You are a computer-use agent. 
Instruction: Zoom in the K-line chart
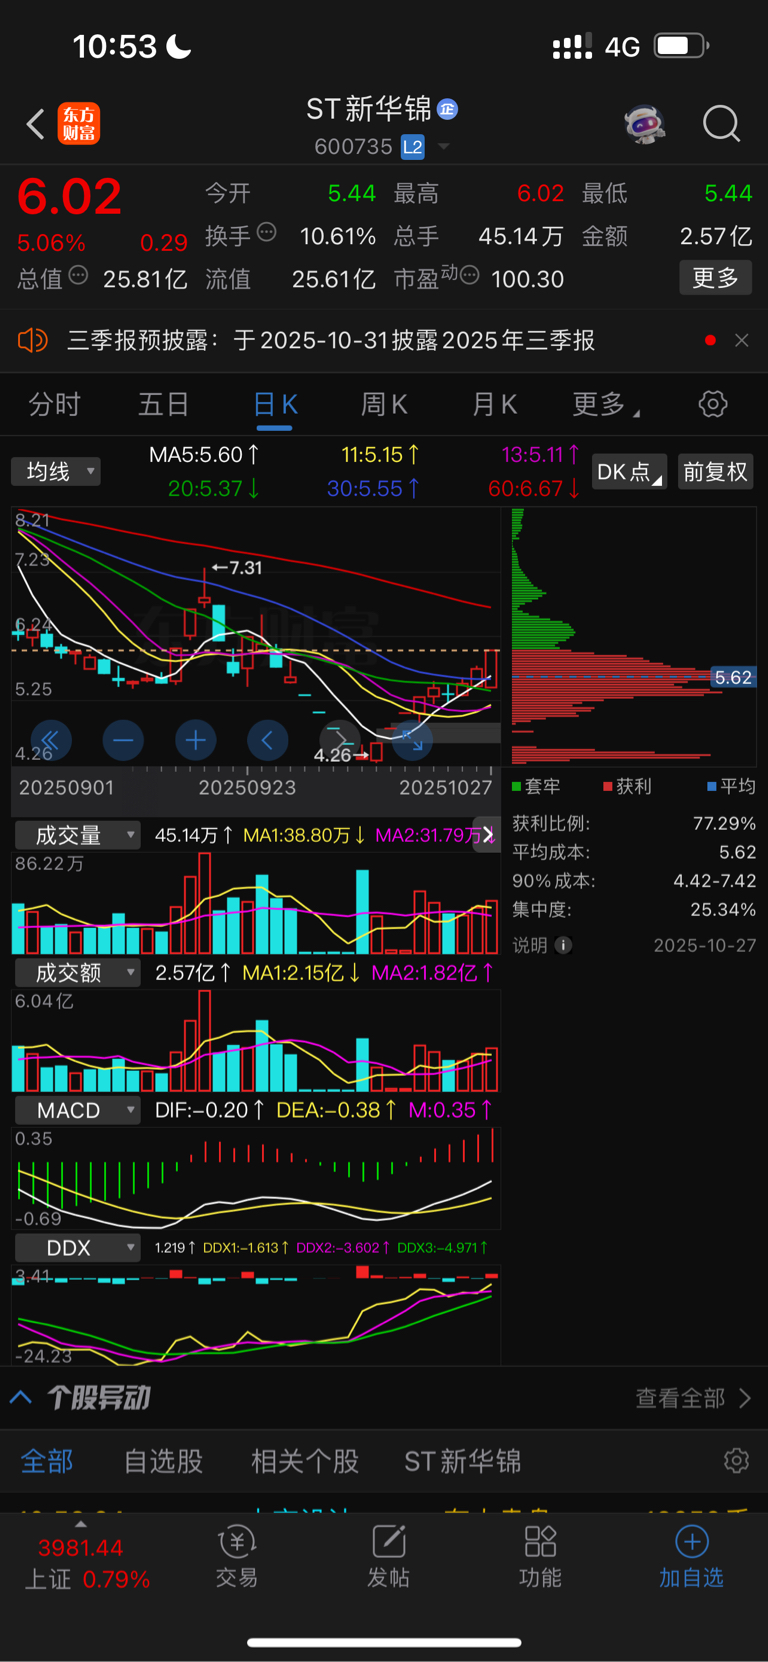[196, 740]
